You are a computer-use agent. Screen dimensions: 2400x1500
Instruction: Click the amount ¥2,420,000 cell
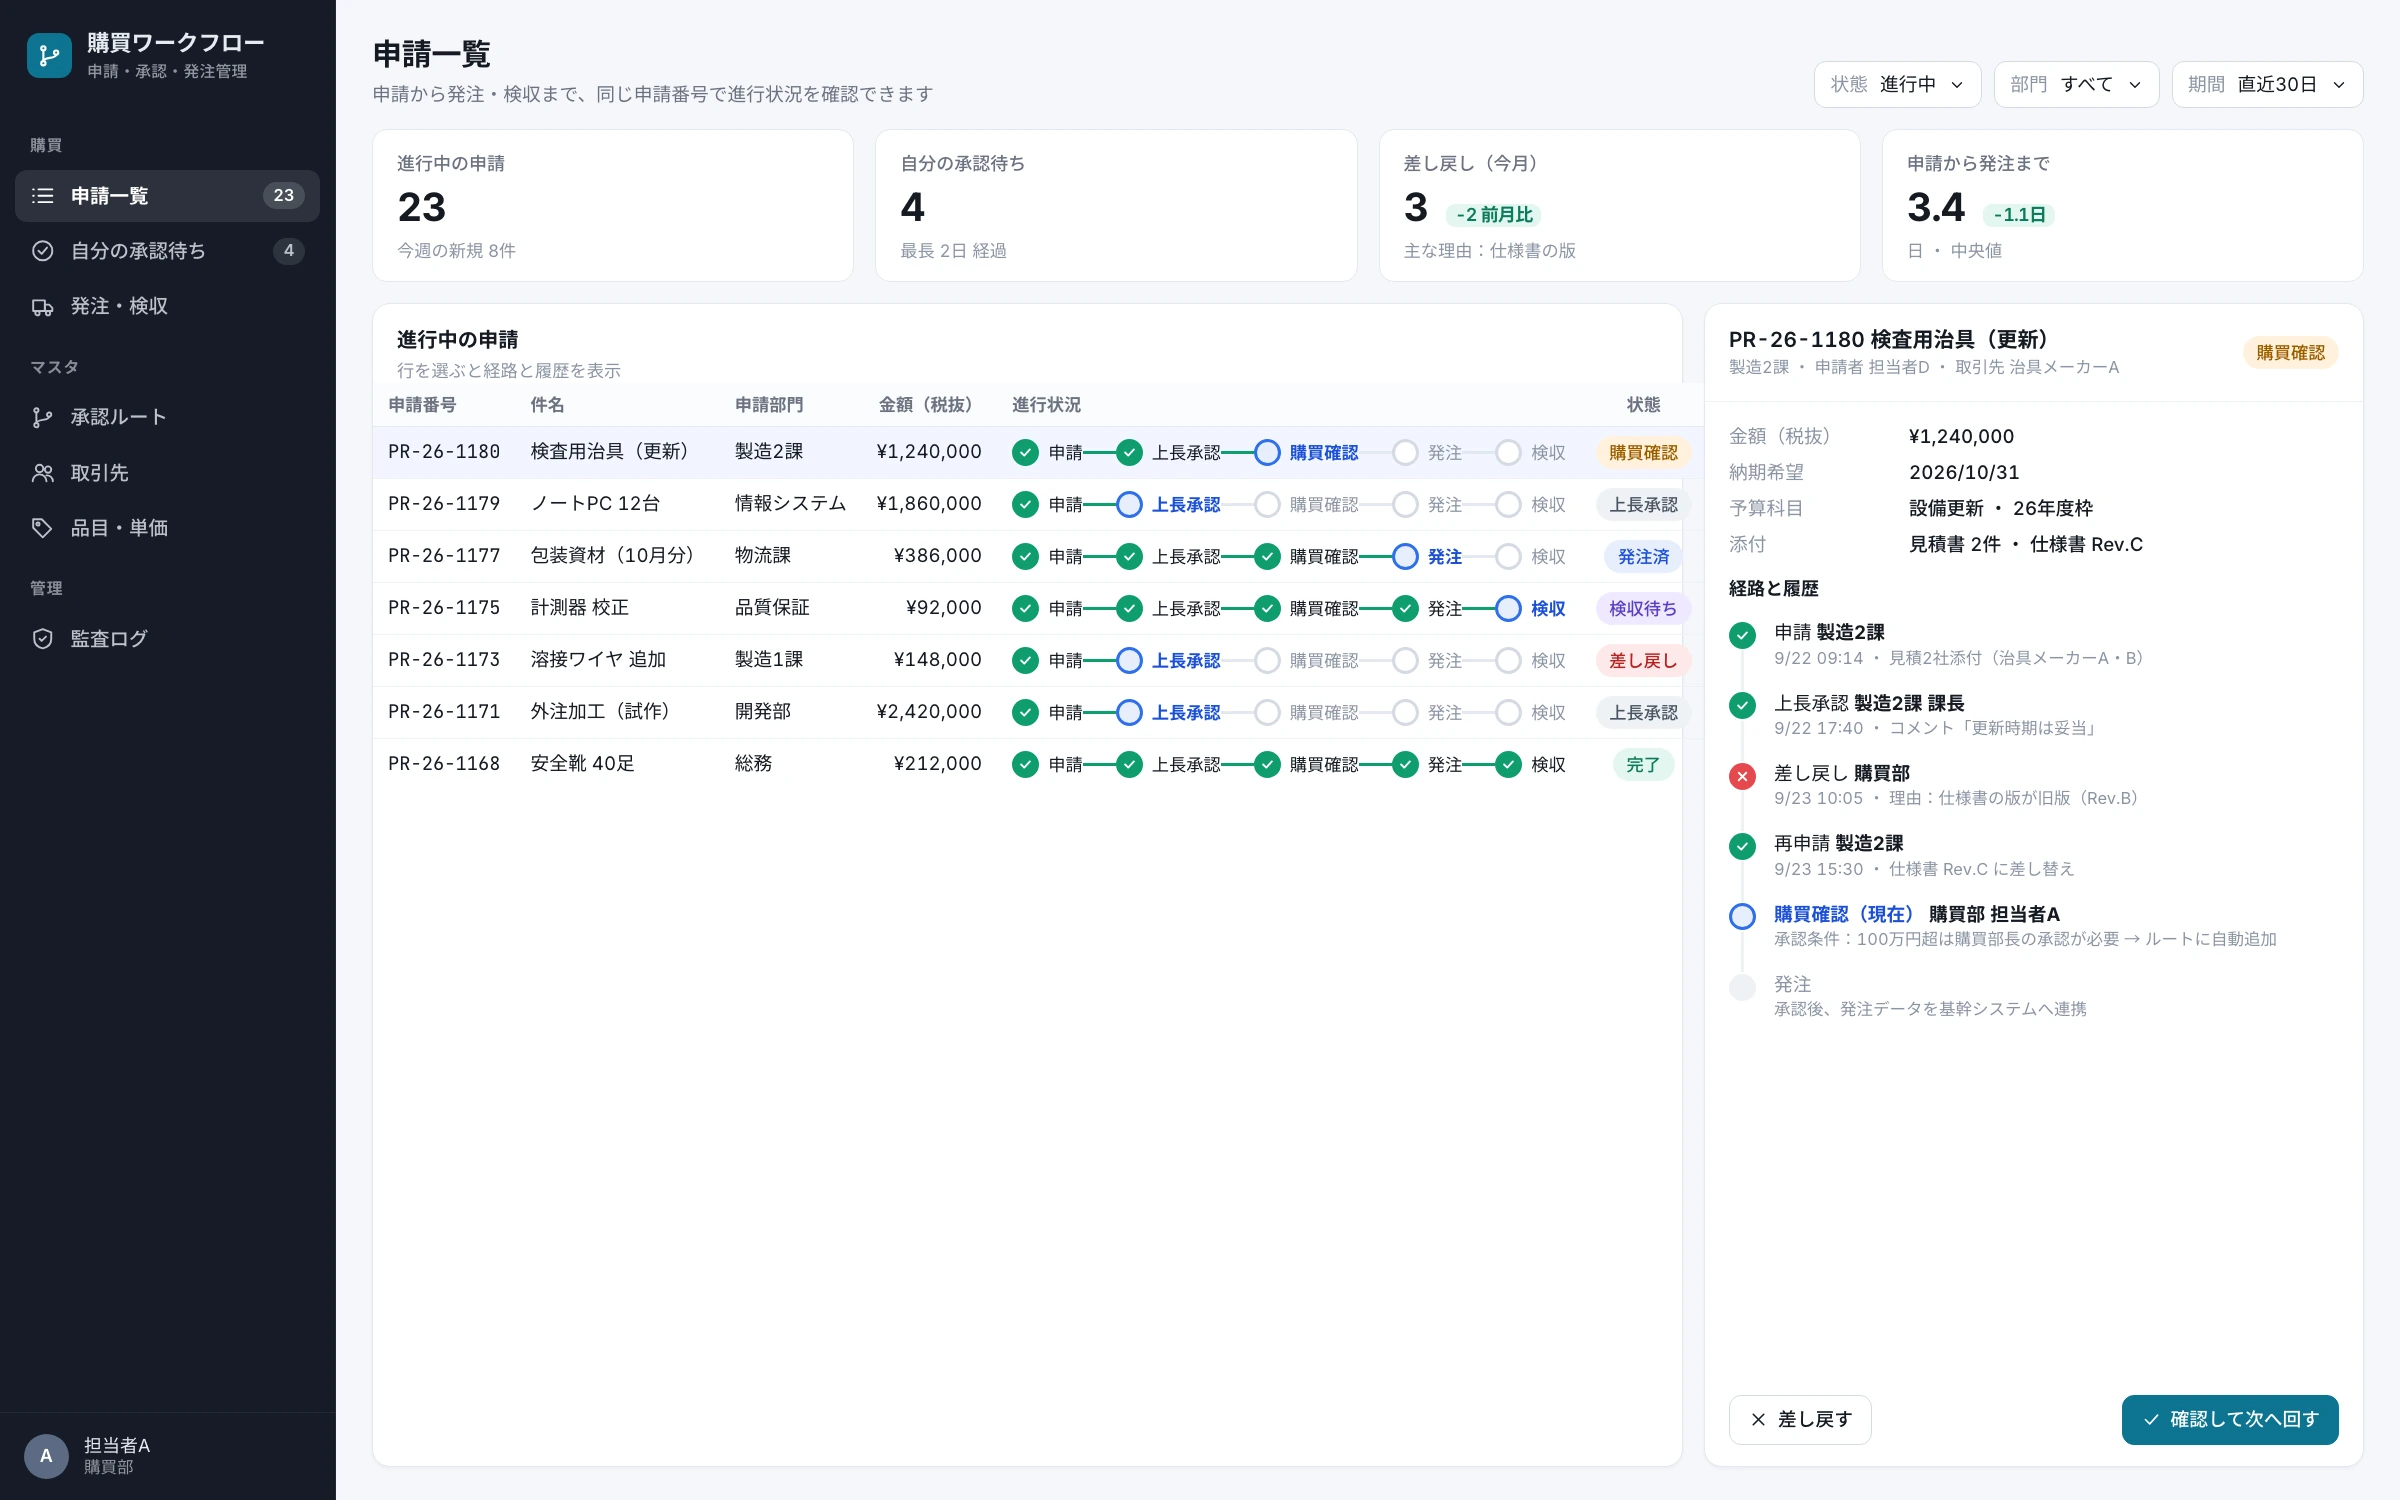[x=929, y=712]
